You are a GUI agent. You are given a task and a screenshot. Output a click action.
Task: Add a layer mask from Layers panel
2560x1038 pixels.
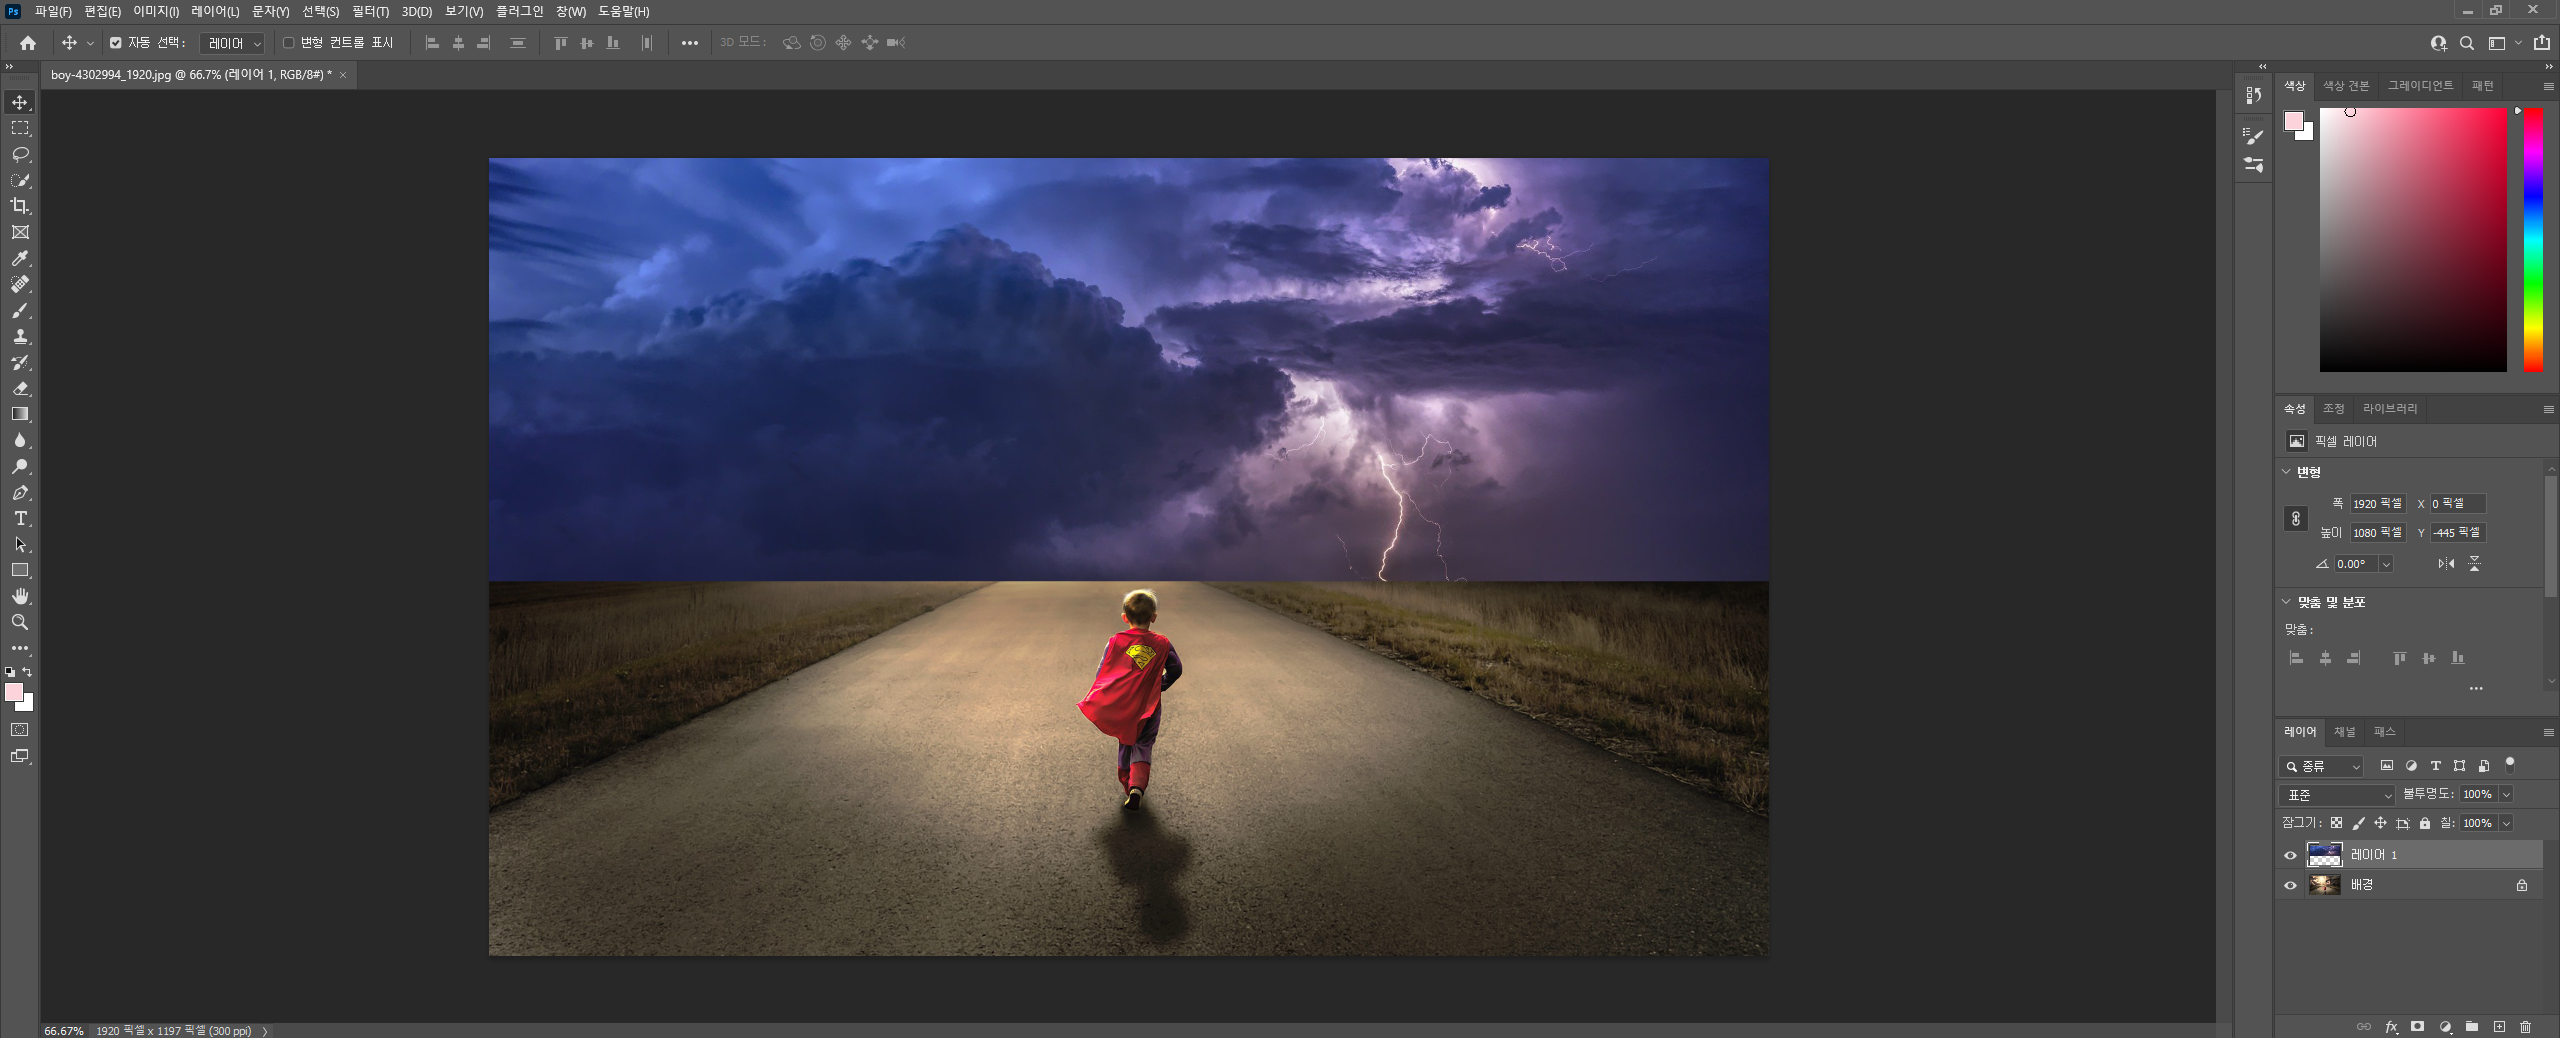[2417, 1027]
